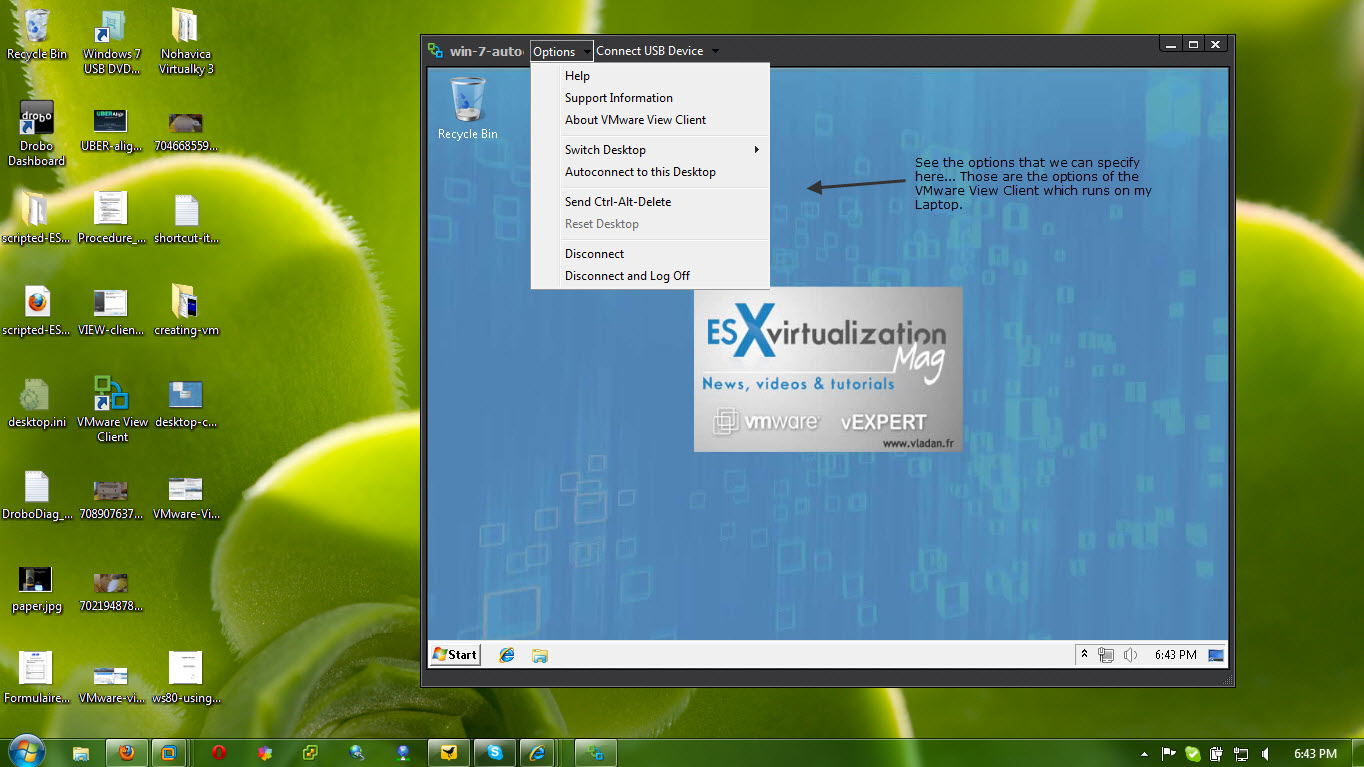This screenshot has width=1364, height=767.
Task: Select the Drobo Dashboard desktop icon
Action: click(37, 134)
